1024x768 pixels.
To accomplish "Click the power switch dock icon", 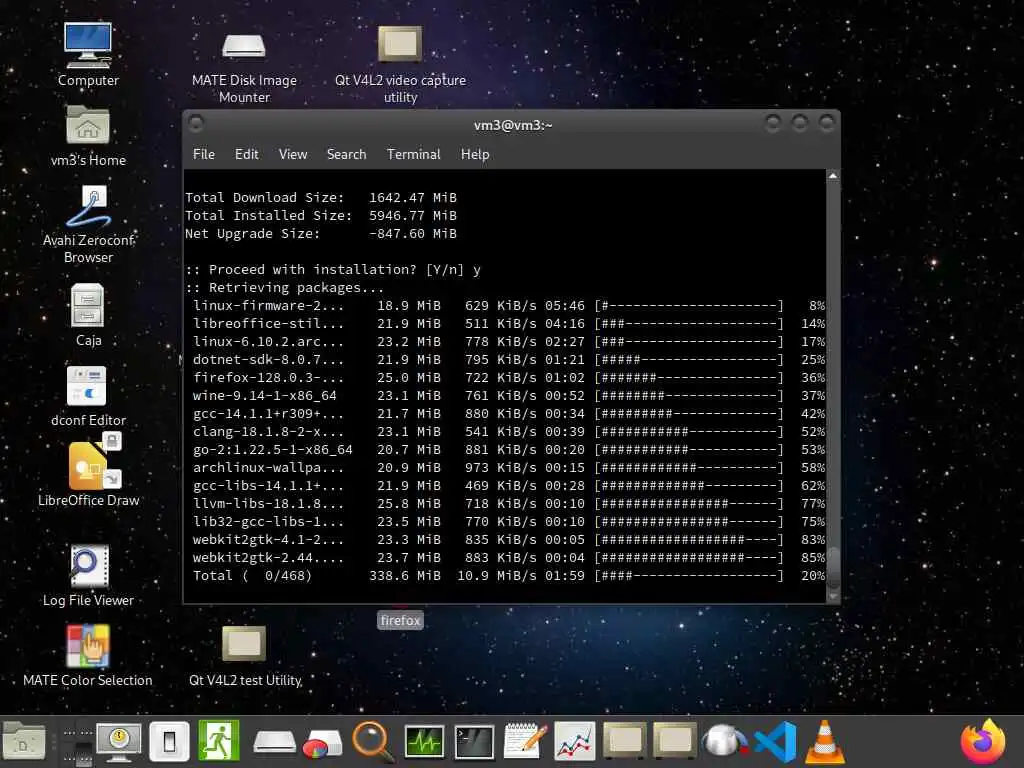I will coord(169,741).
